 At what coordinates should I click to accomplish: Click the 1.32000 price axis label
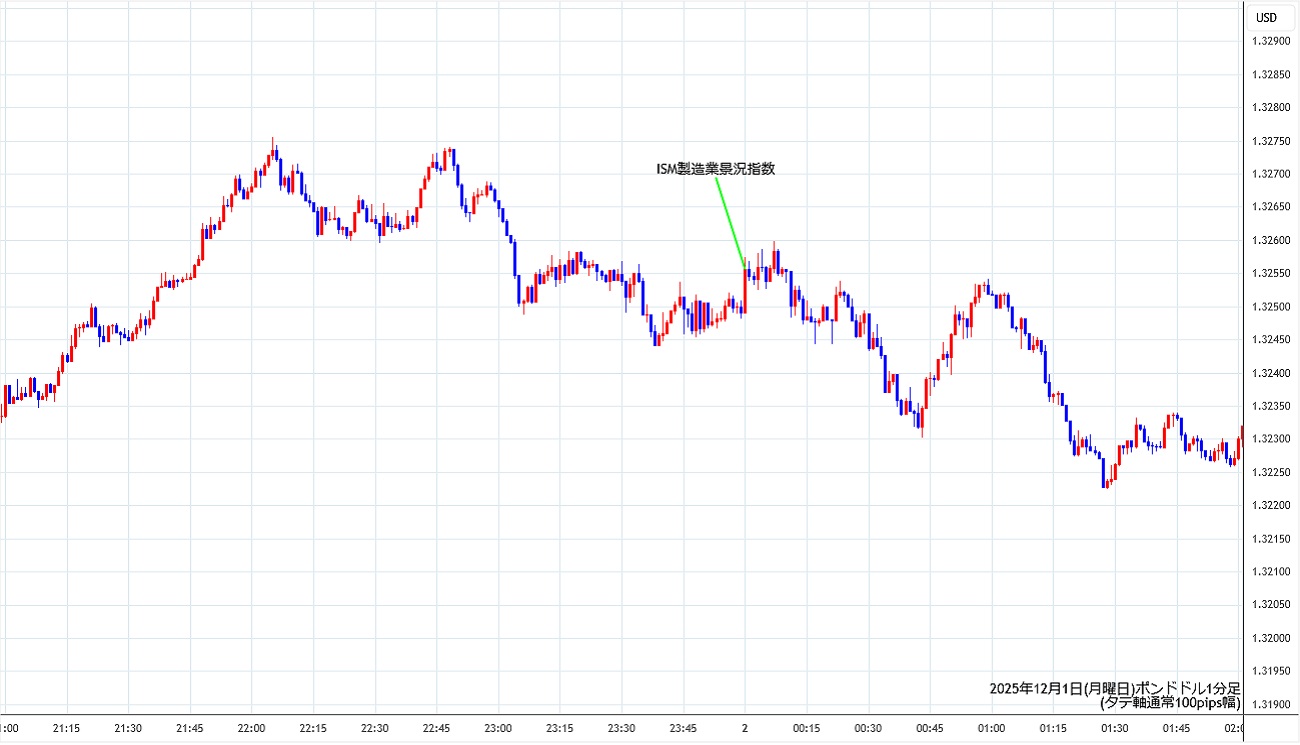tap(1269, 638)
